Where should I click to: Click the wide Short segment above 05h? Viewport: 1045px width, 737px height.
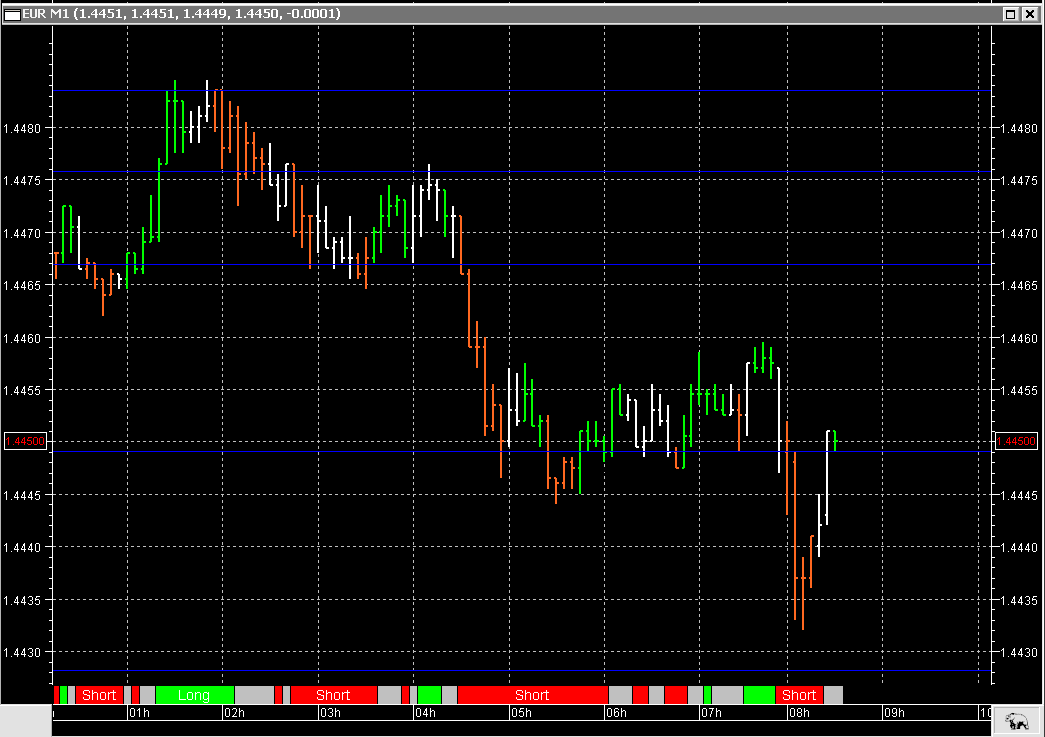click(531, 695)
